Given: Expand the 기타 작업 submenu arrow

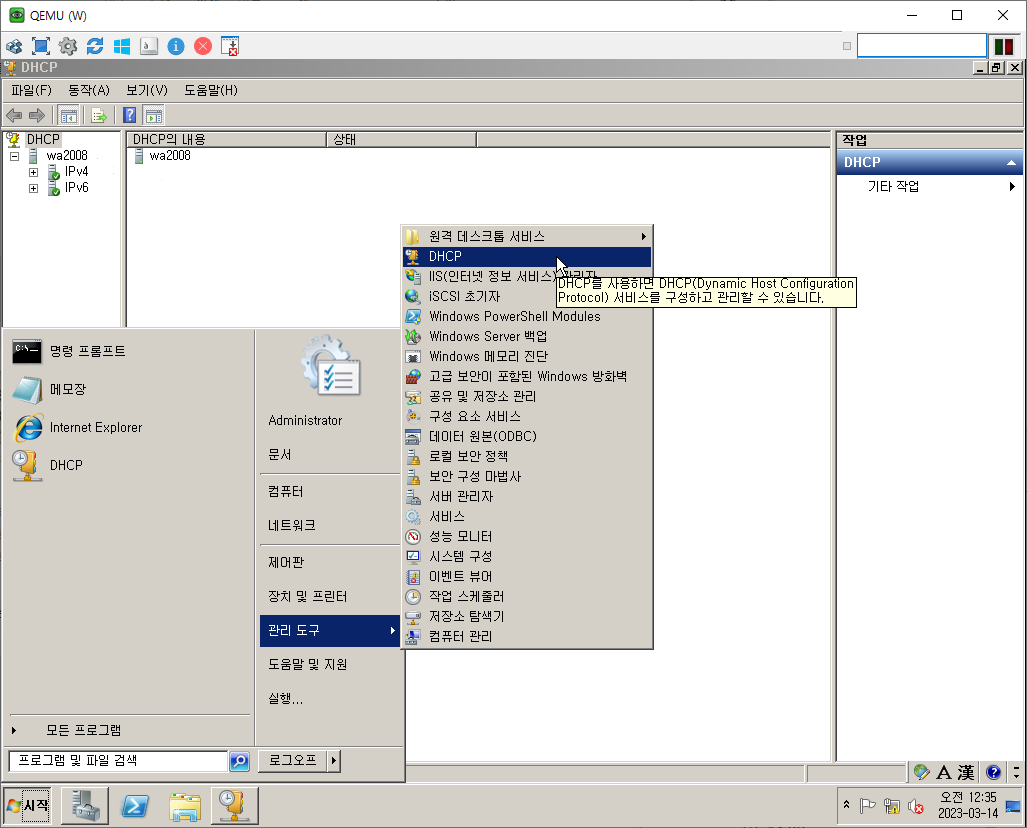Looking at the screenshot, I should [x=1012, y=187].
